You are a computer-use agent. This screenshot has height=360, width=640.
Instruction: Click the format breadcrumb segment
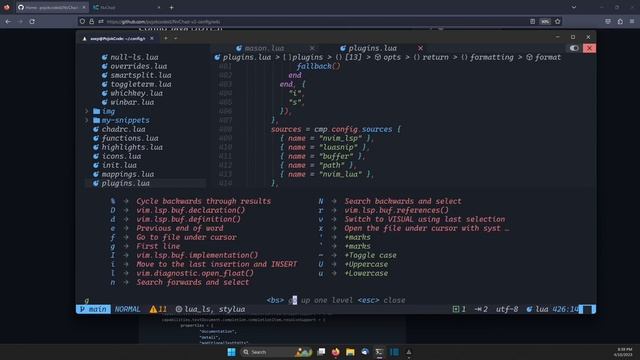click(x=548, y=57)
